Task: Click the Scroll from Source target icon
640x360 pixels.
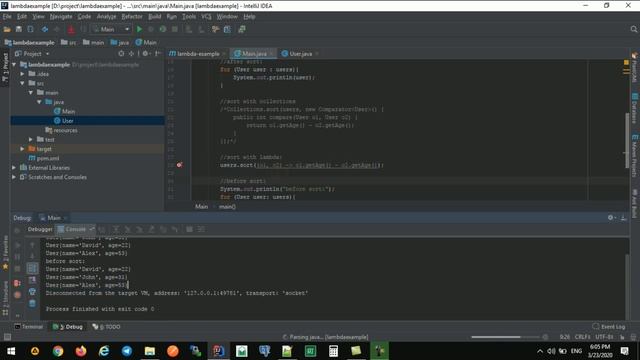Action: 121,53
